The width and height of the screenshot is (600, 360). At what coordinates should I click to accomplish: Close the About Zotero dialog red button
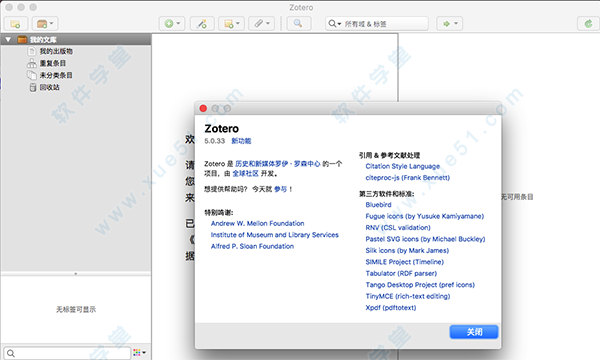click(x=203, y=109)
